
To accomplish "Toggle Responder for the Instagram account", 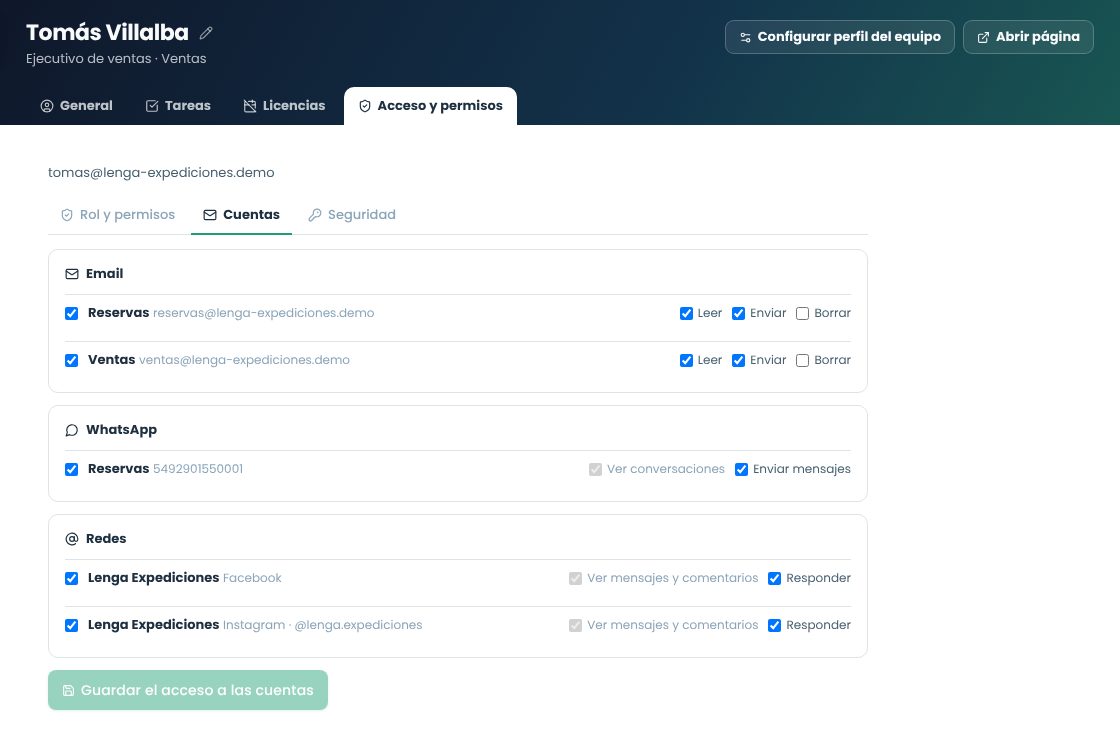I will (774, 626).
